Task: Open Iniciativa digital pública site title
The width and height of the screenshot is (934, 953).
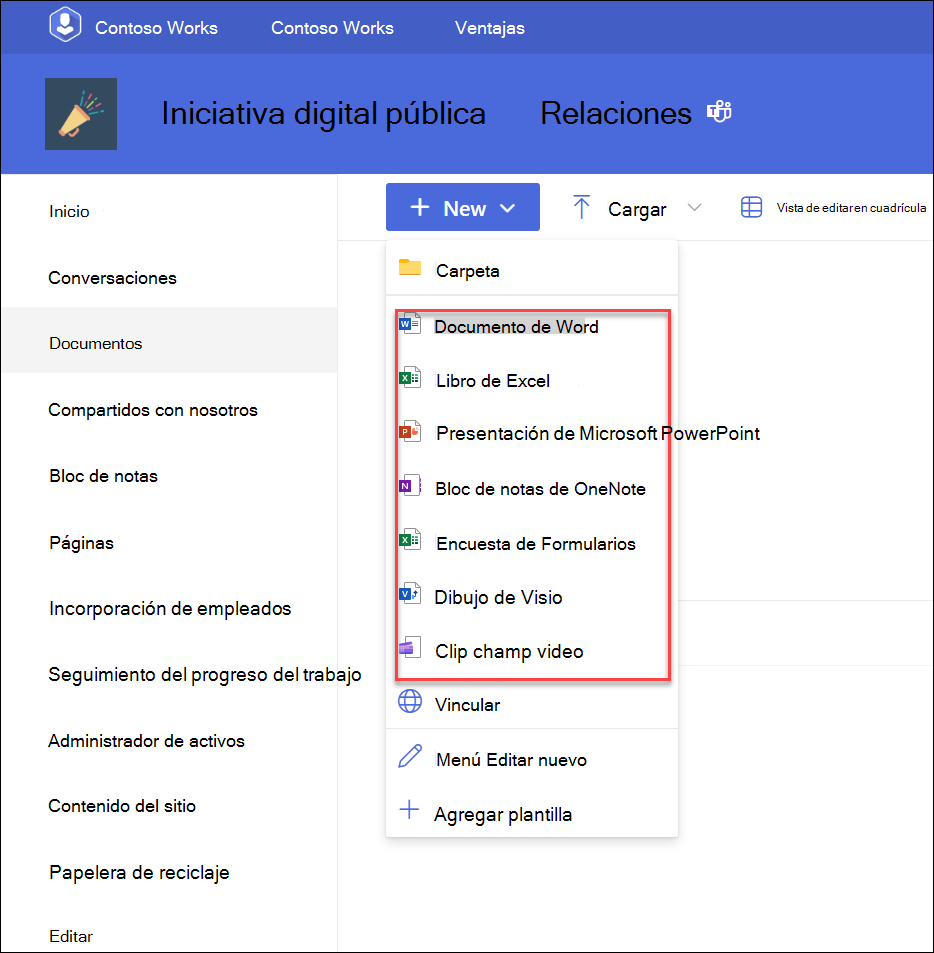Action: [323, 113]
